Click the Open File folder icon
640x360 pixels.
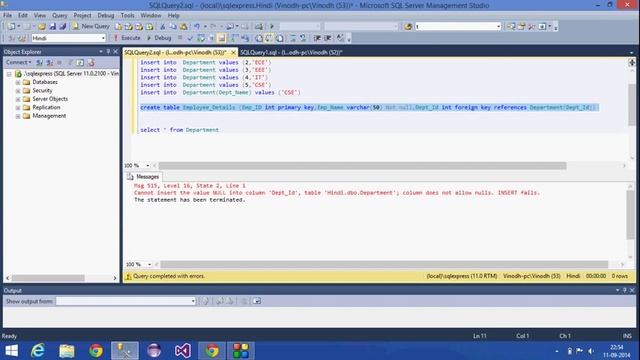coord(42,27)
